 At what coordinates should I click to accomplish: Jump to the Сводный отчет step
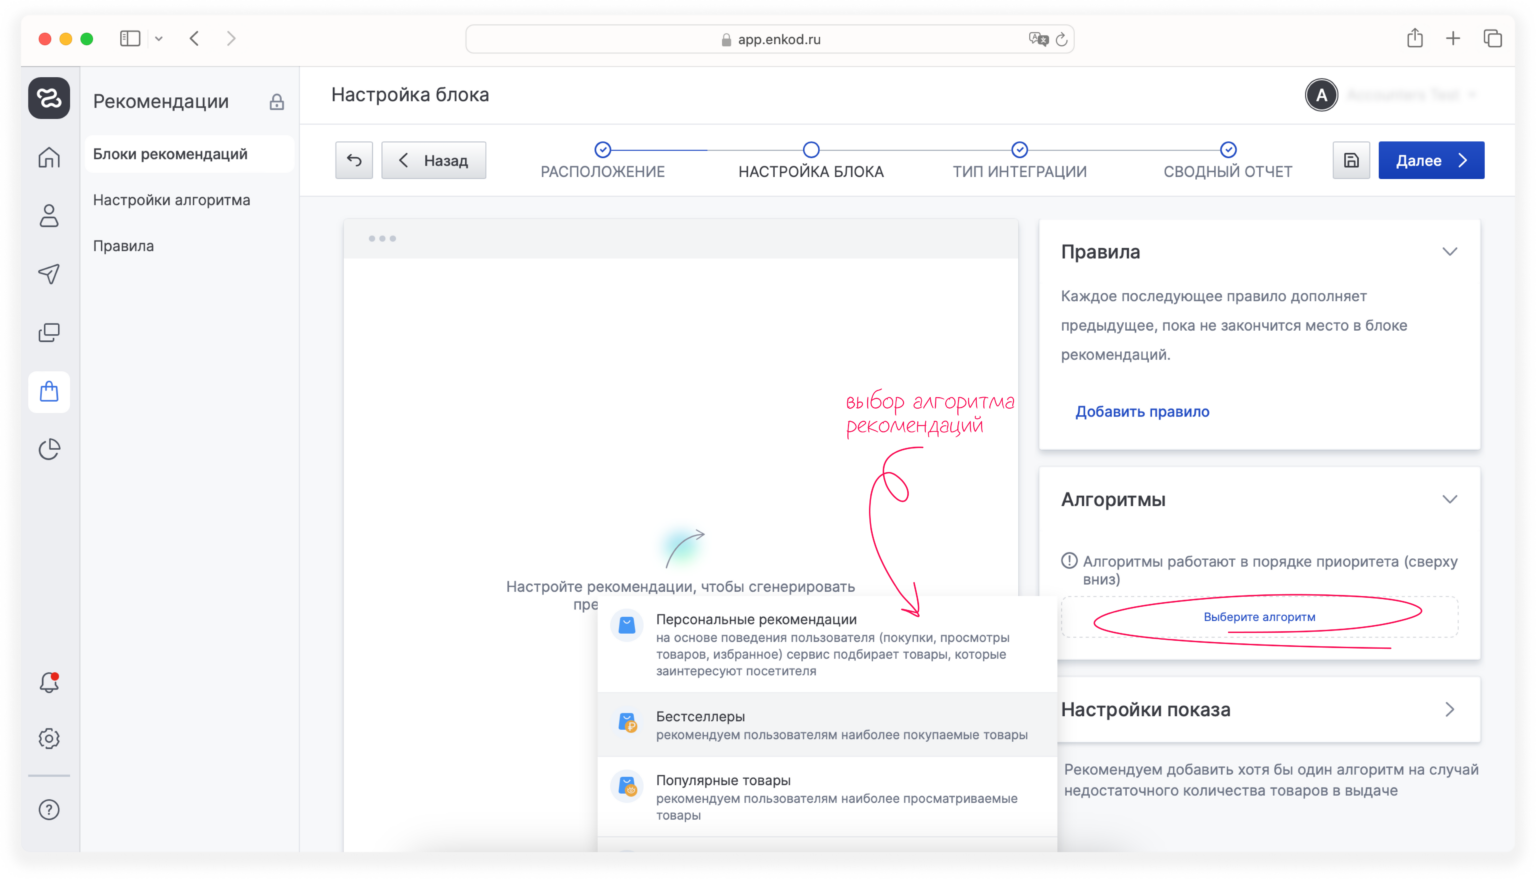[1228, 160]
